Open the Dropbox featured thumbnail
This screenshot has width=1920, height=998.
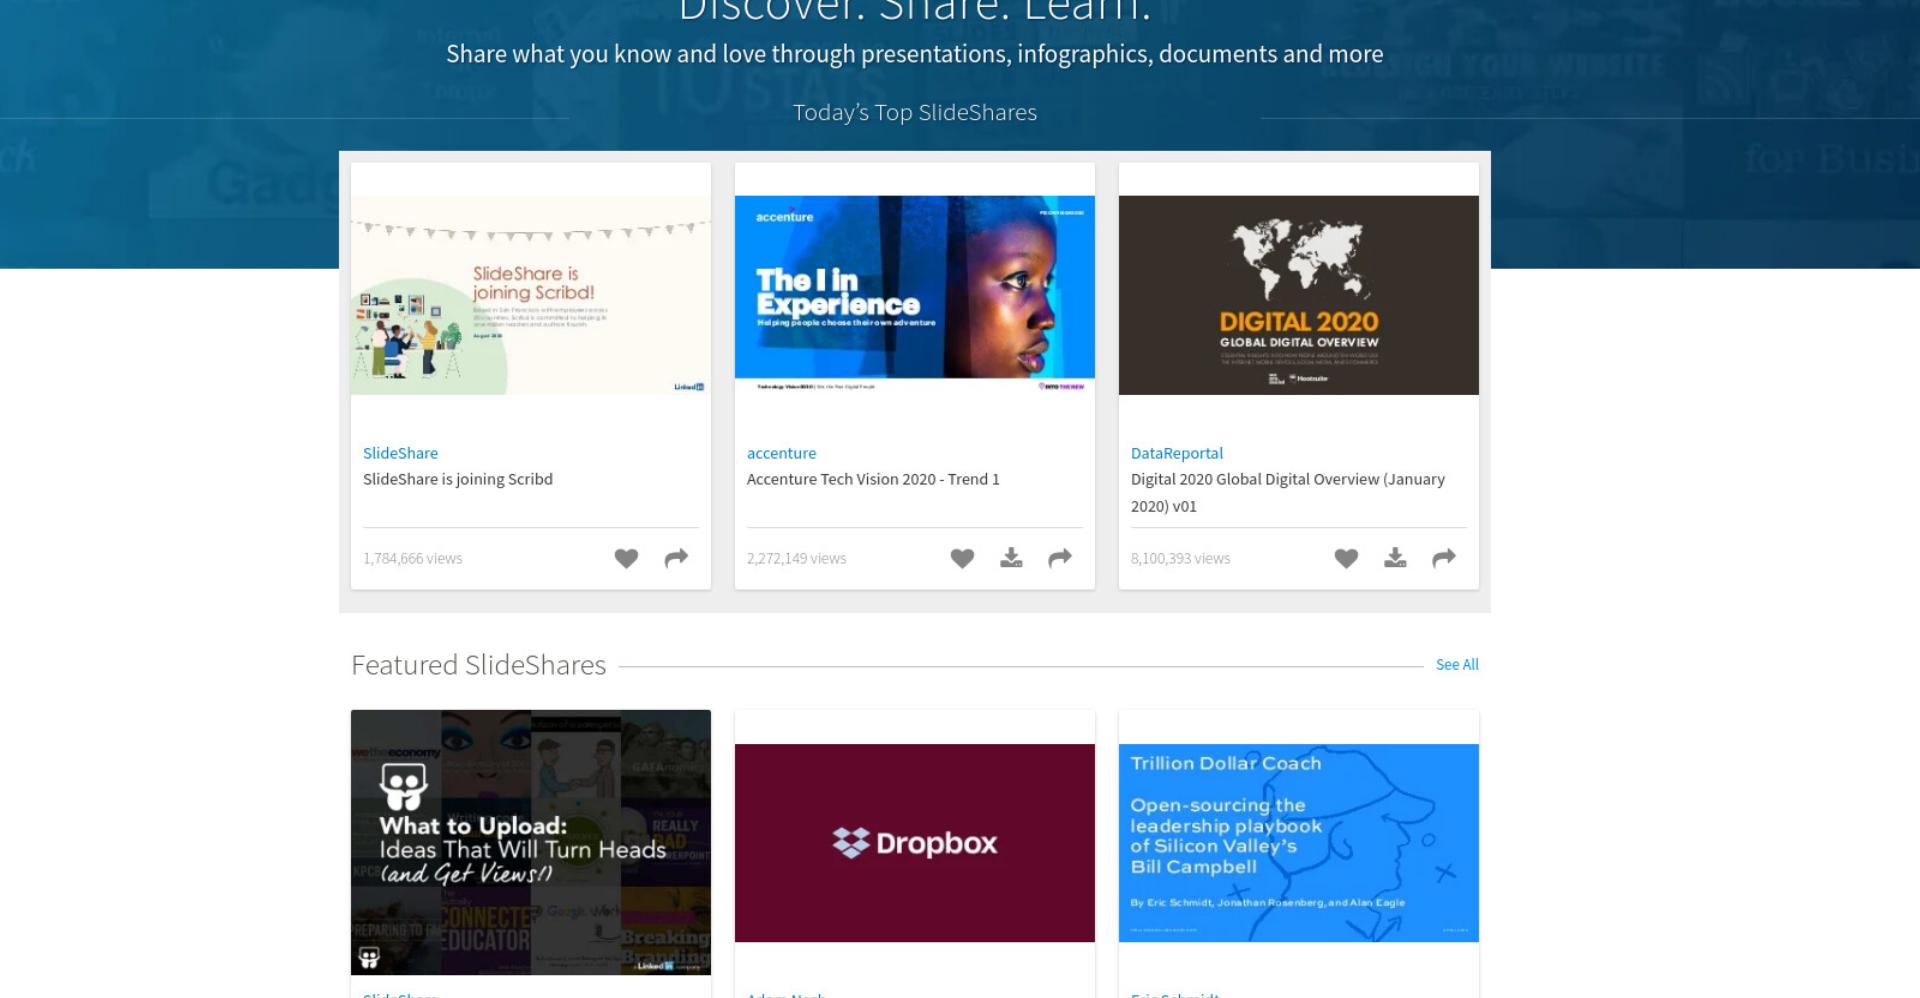point(915,843)
